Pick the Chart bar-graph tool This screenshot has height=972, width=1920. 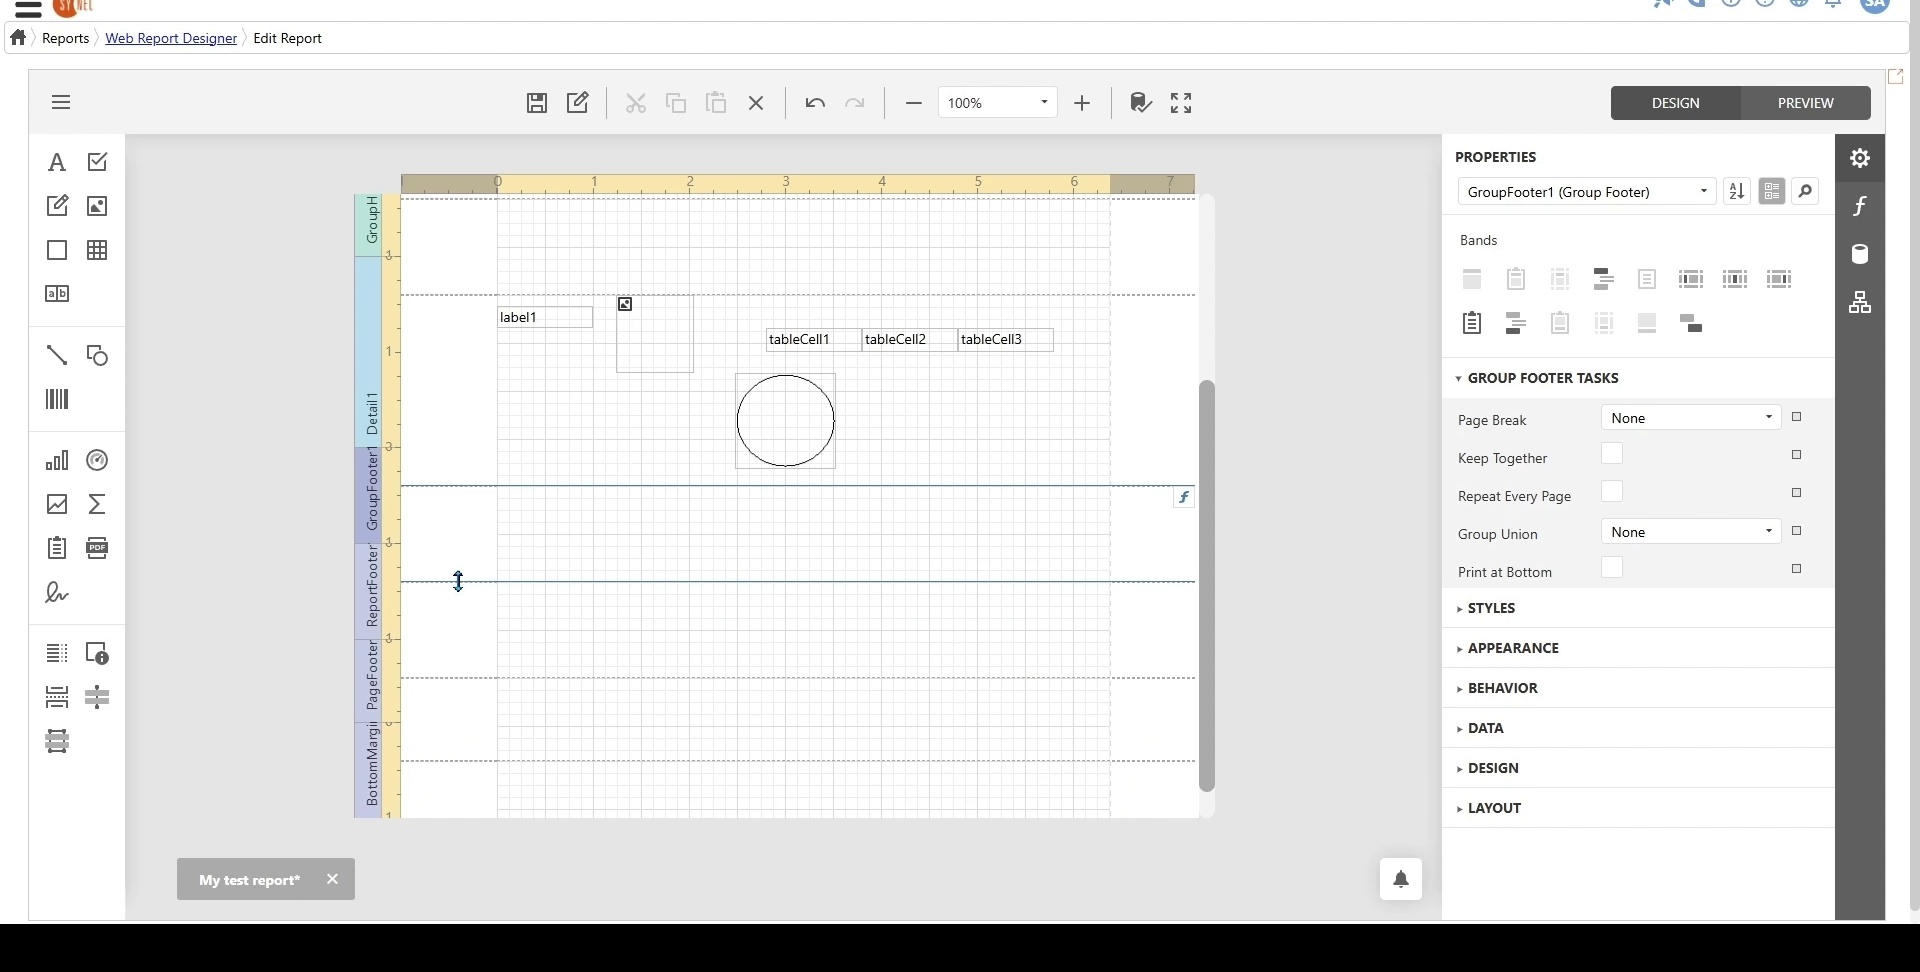click(x=57, y=460)
